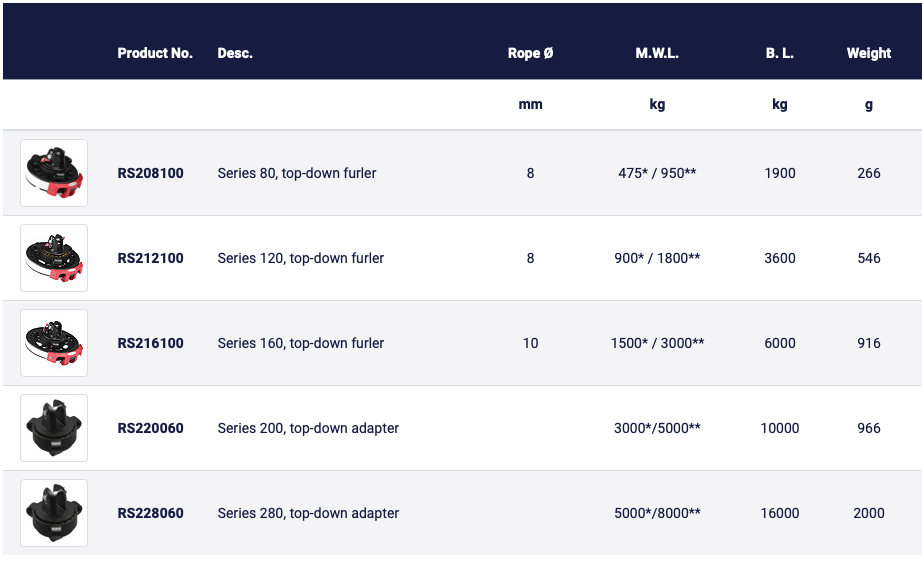The height and width of the screenshot is (567, 922).
Task: Open the RS216100 furler product thumbnail
Action: click(54, 343)
